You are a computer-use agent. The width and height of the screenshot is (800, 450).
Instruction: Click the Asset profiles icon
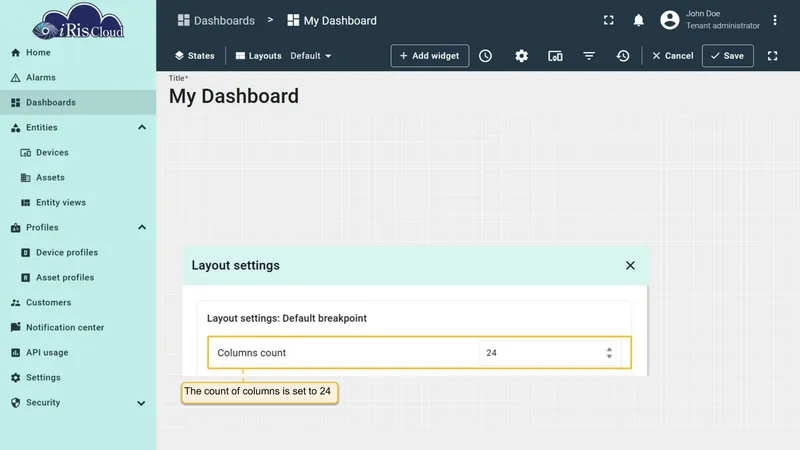pyautogui.click(x=26, y=278)
